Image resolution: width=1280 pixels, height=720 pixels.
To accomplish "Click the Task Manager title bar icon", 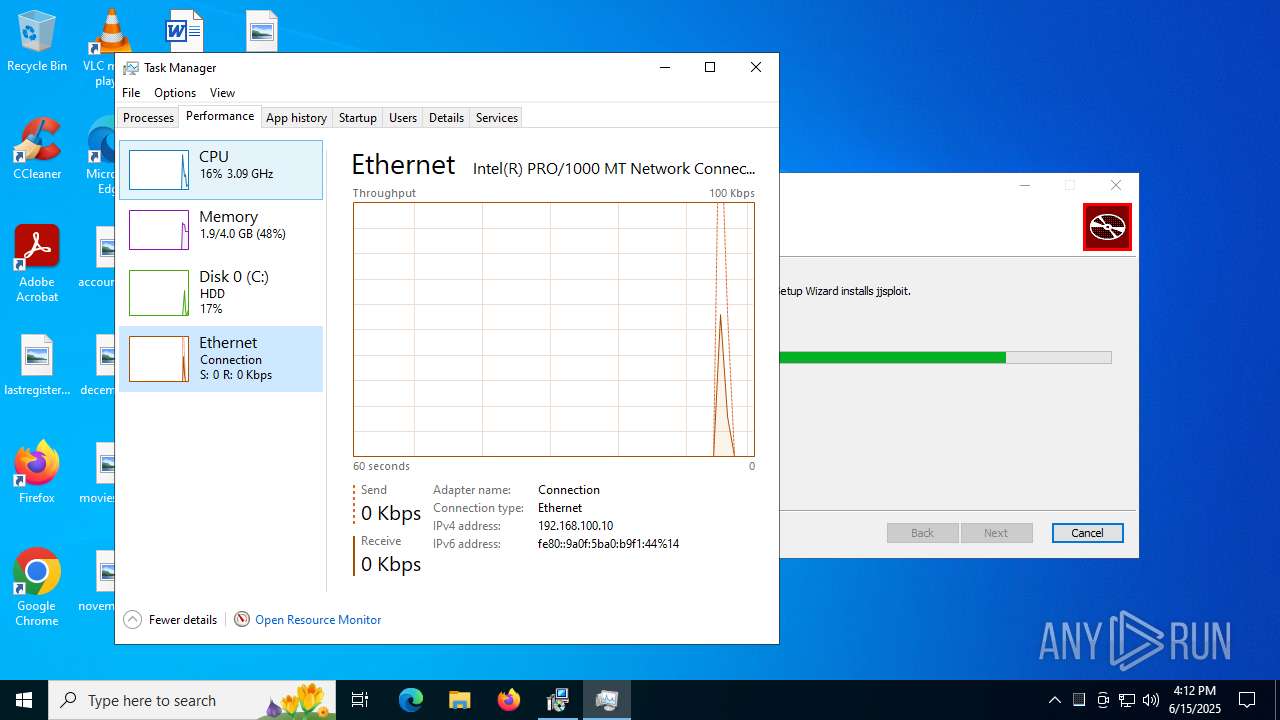I will tap(131, 68).
